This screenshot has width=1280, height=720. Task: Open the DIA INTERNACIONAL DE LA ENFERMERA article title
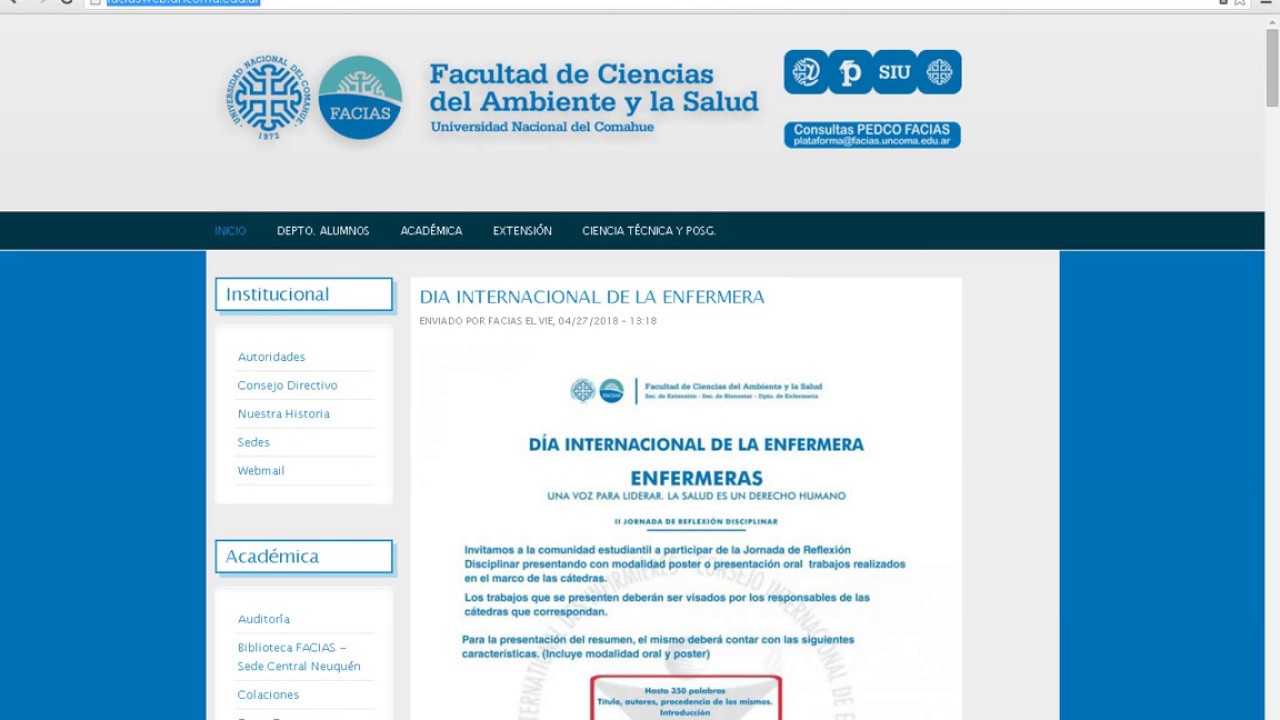click(592, 297)
